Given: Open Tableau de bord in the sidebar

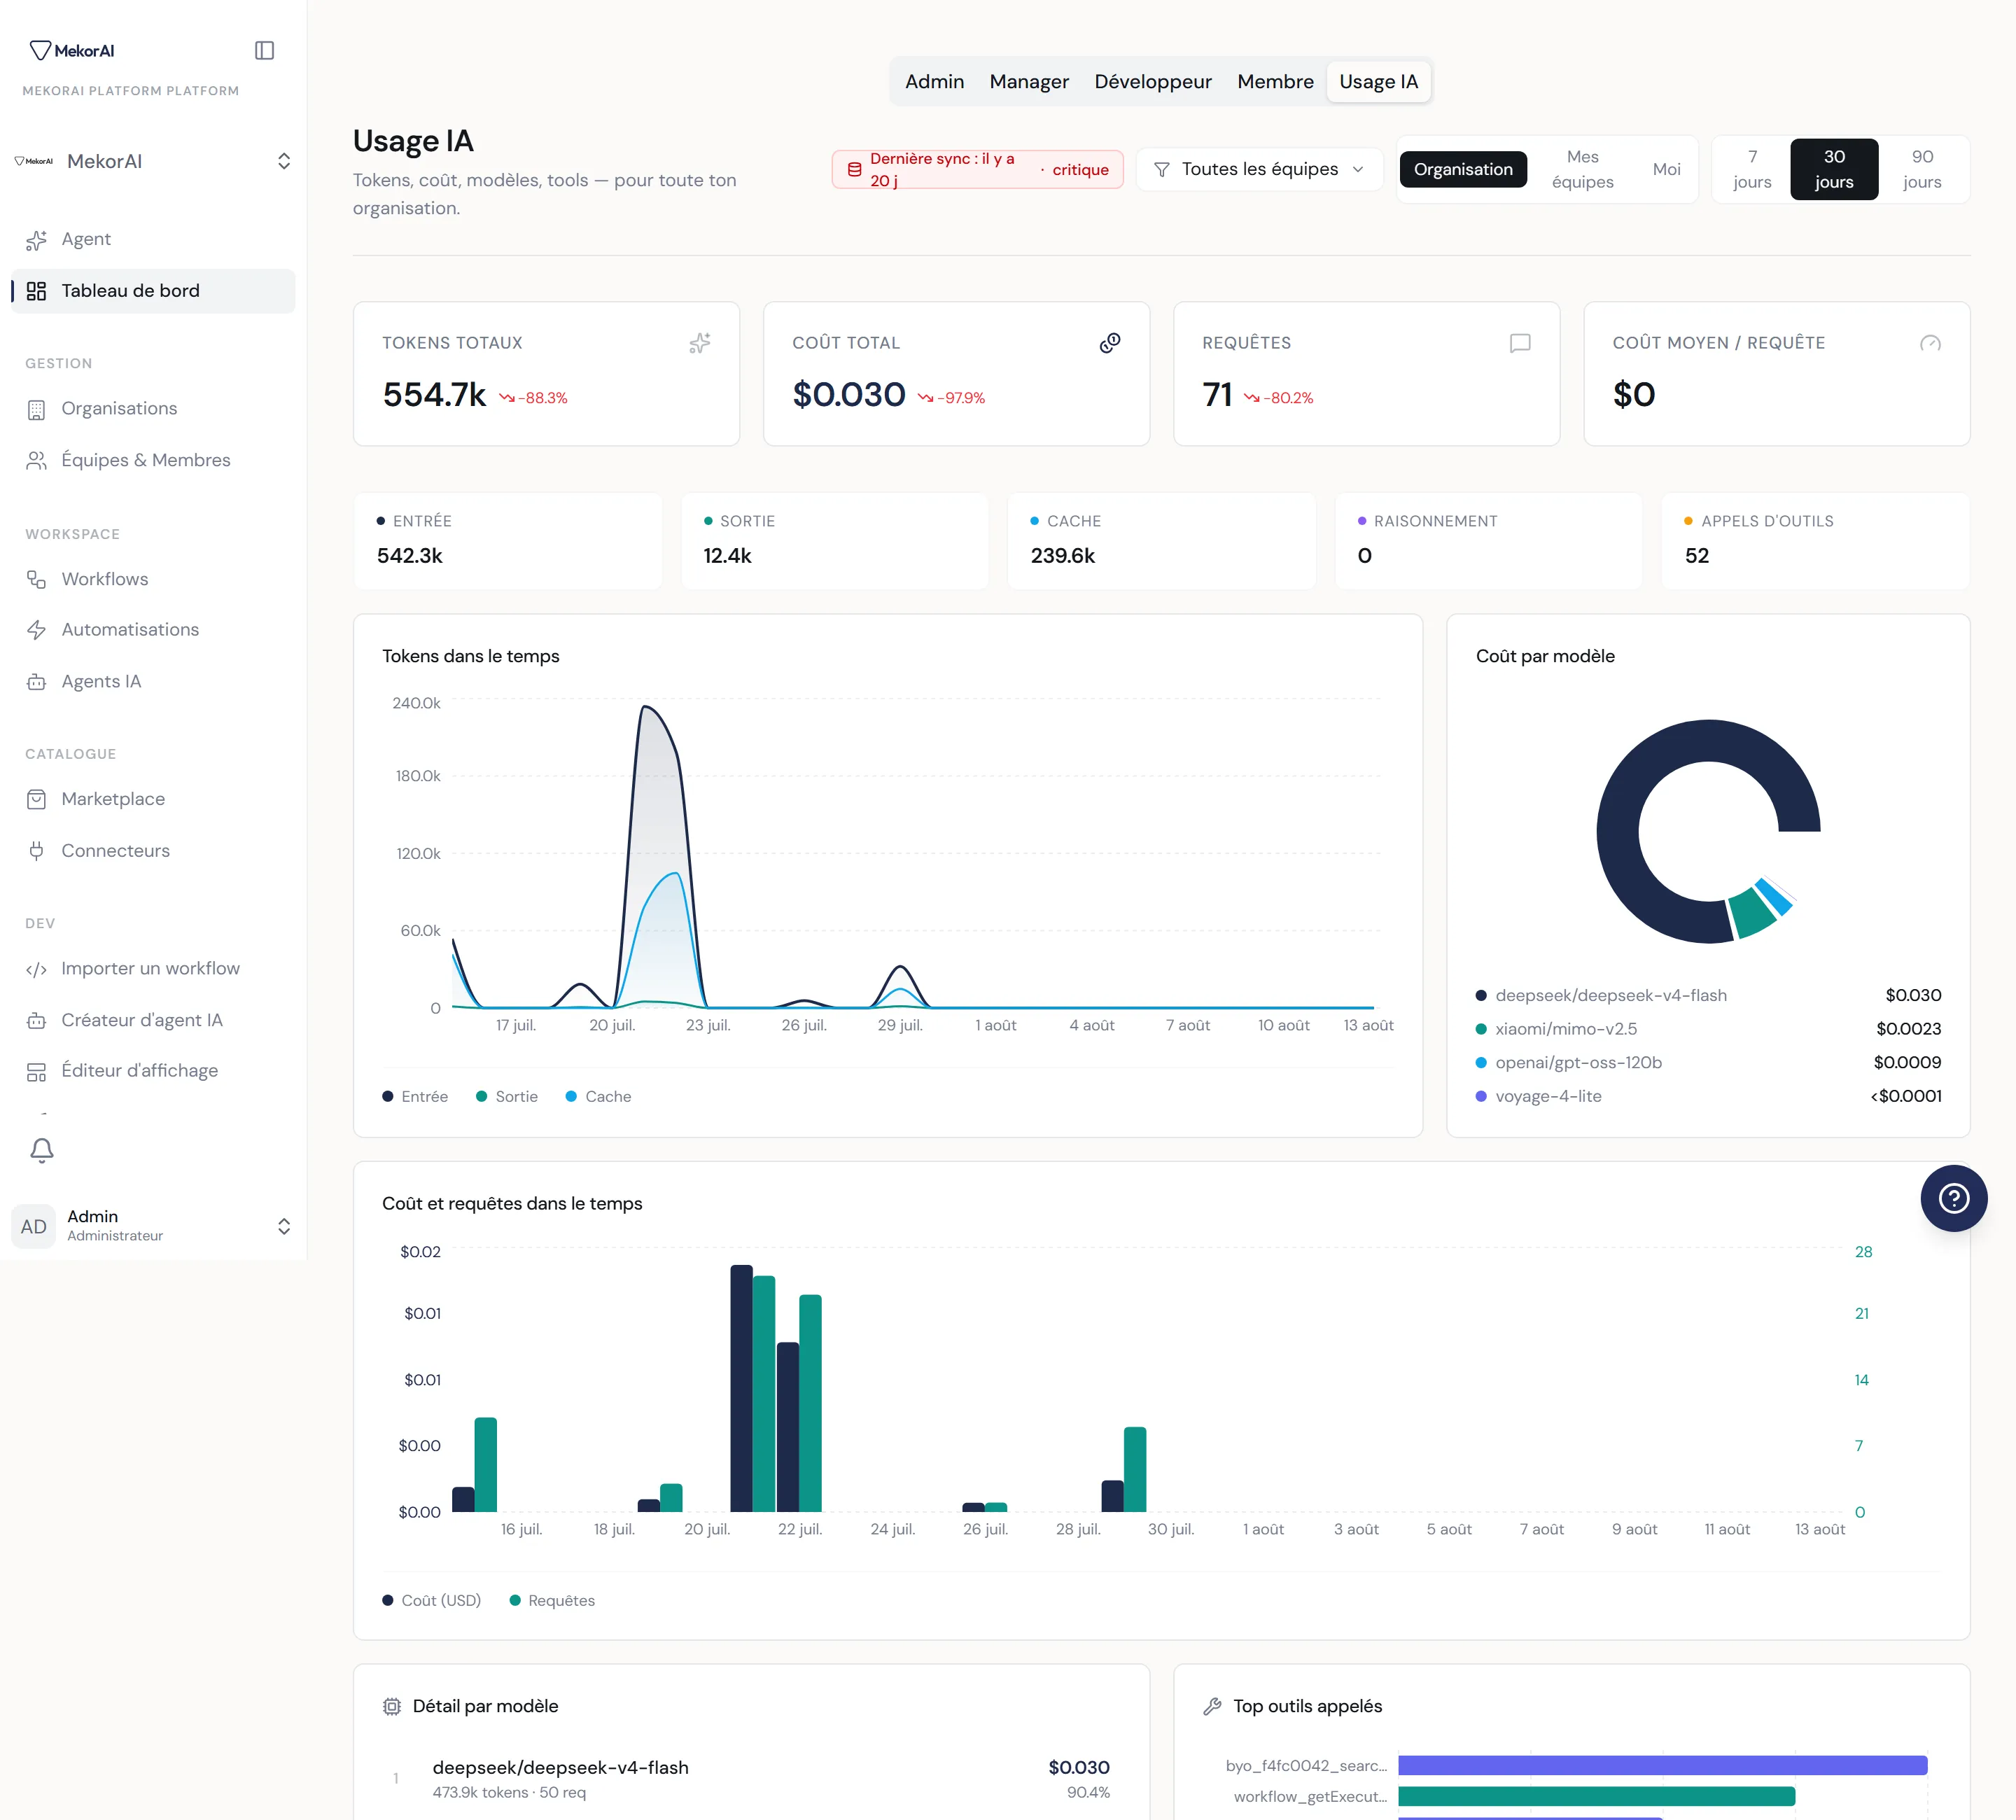Looking at the screenshot, I should (x=153, y=291).
